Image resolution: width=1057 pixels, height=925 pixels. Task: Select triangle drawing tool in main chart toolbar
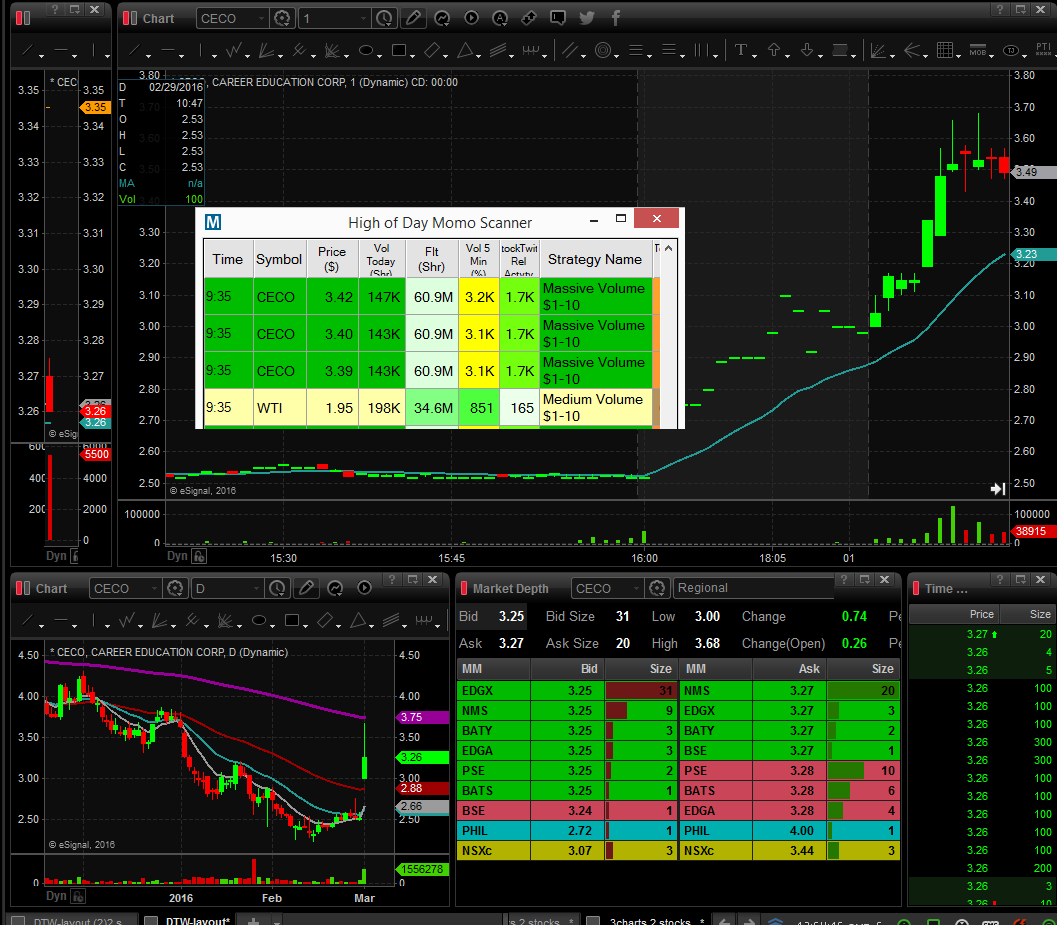click(x=464, y=50)
